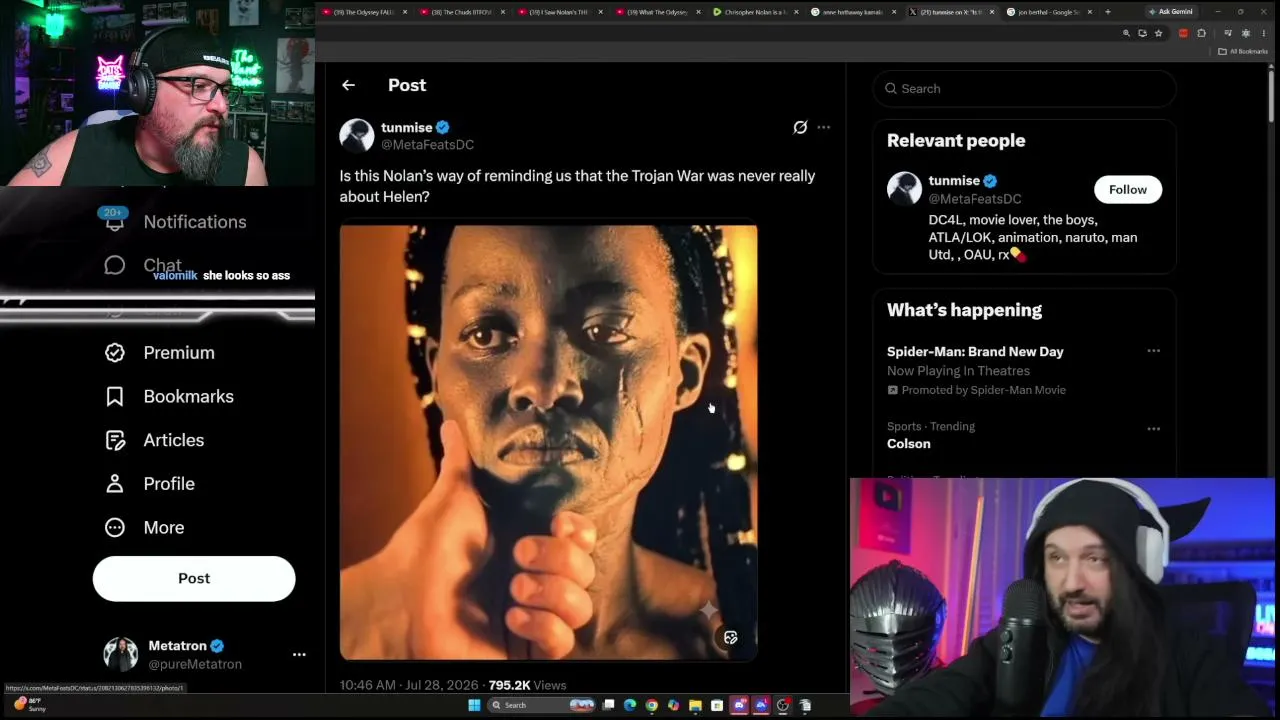The width and height of the screenshot is (1280, 720).
Task: Click the Ask Gemini button
Action: tap(1170, 12)
